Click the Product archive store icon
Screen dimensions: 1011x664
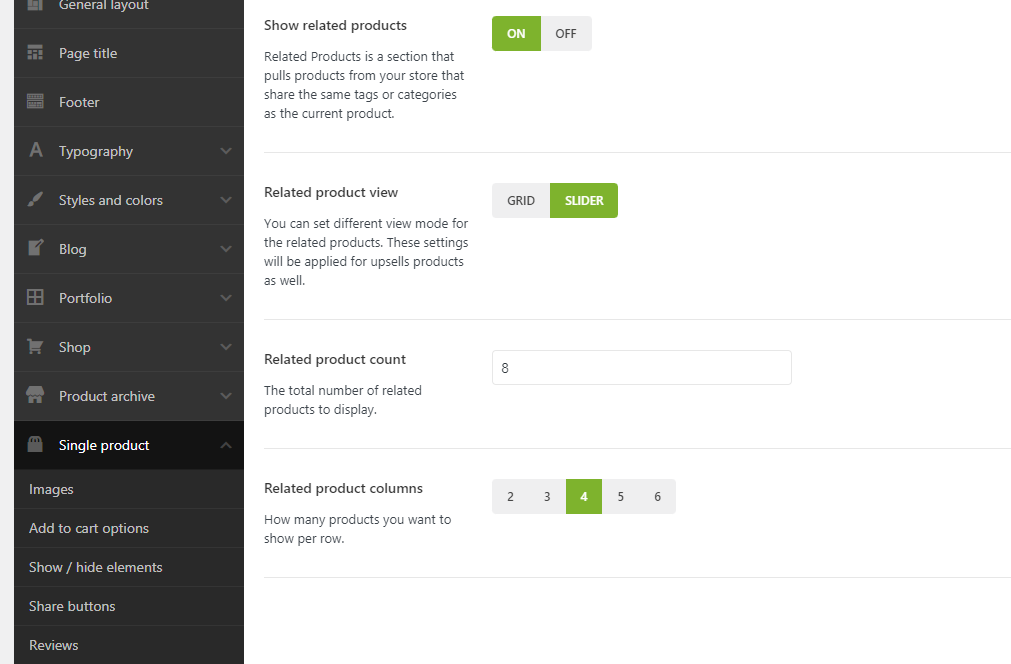[36, 396]
